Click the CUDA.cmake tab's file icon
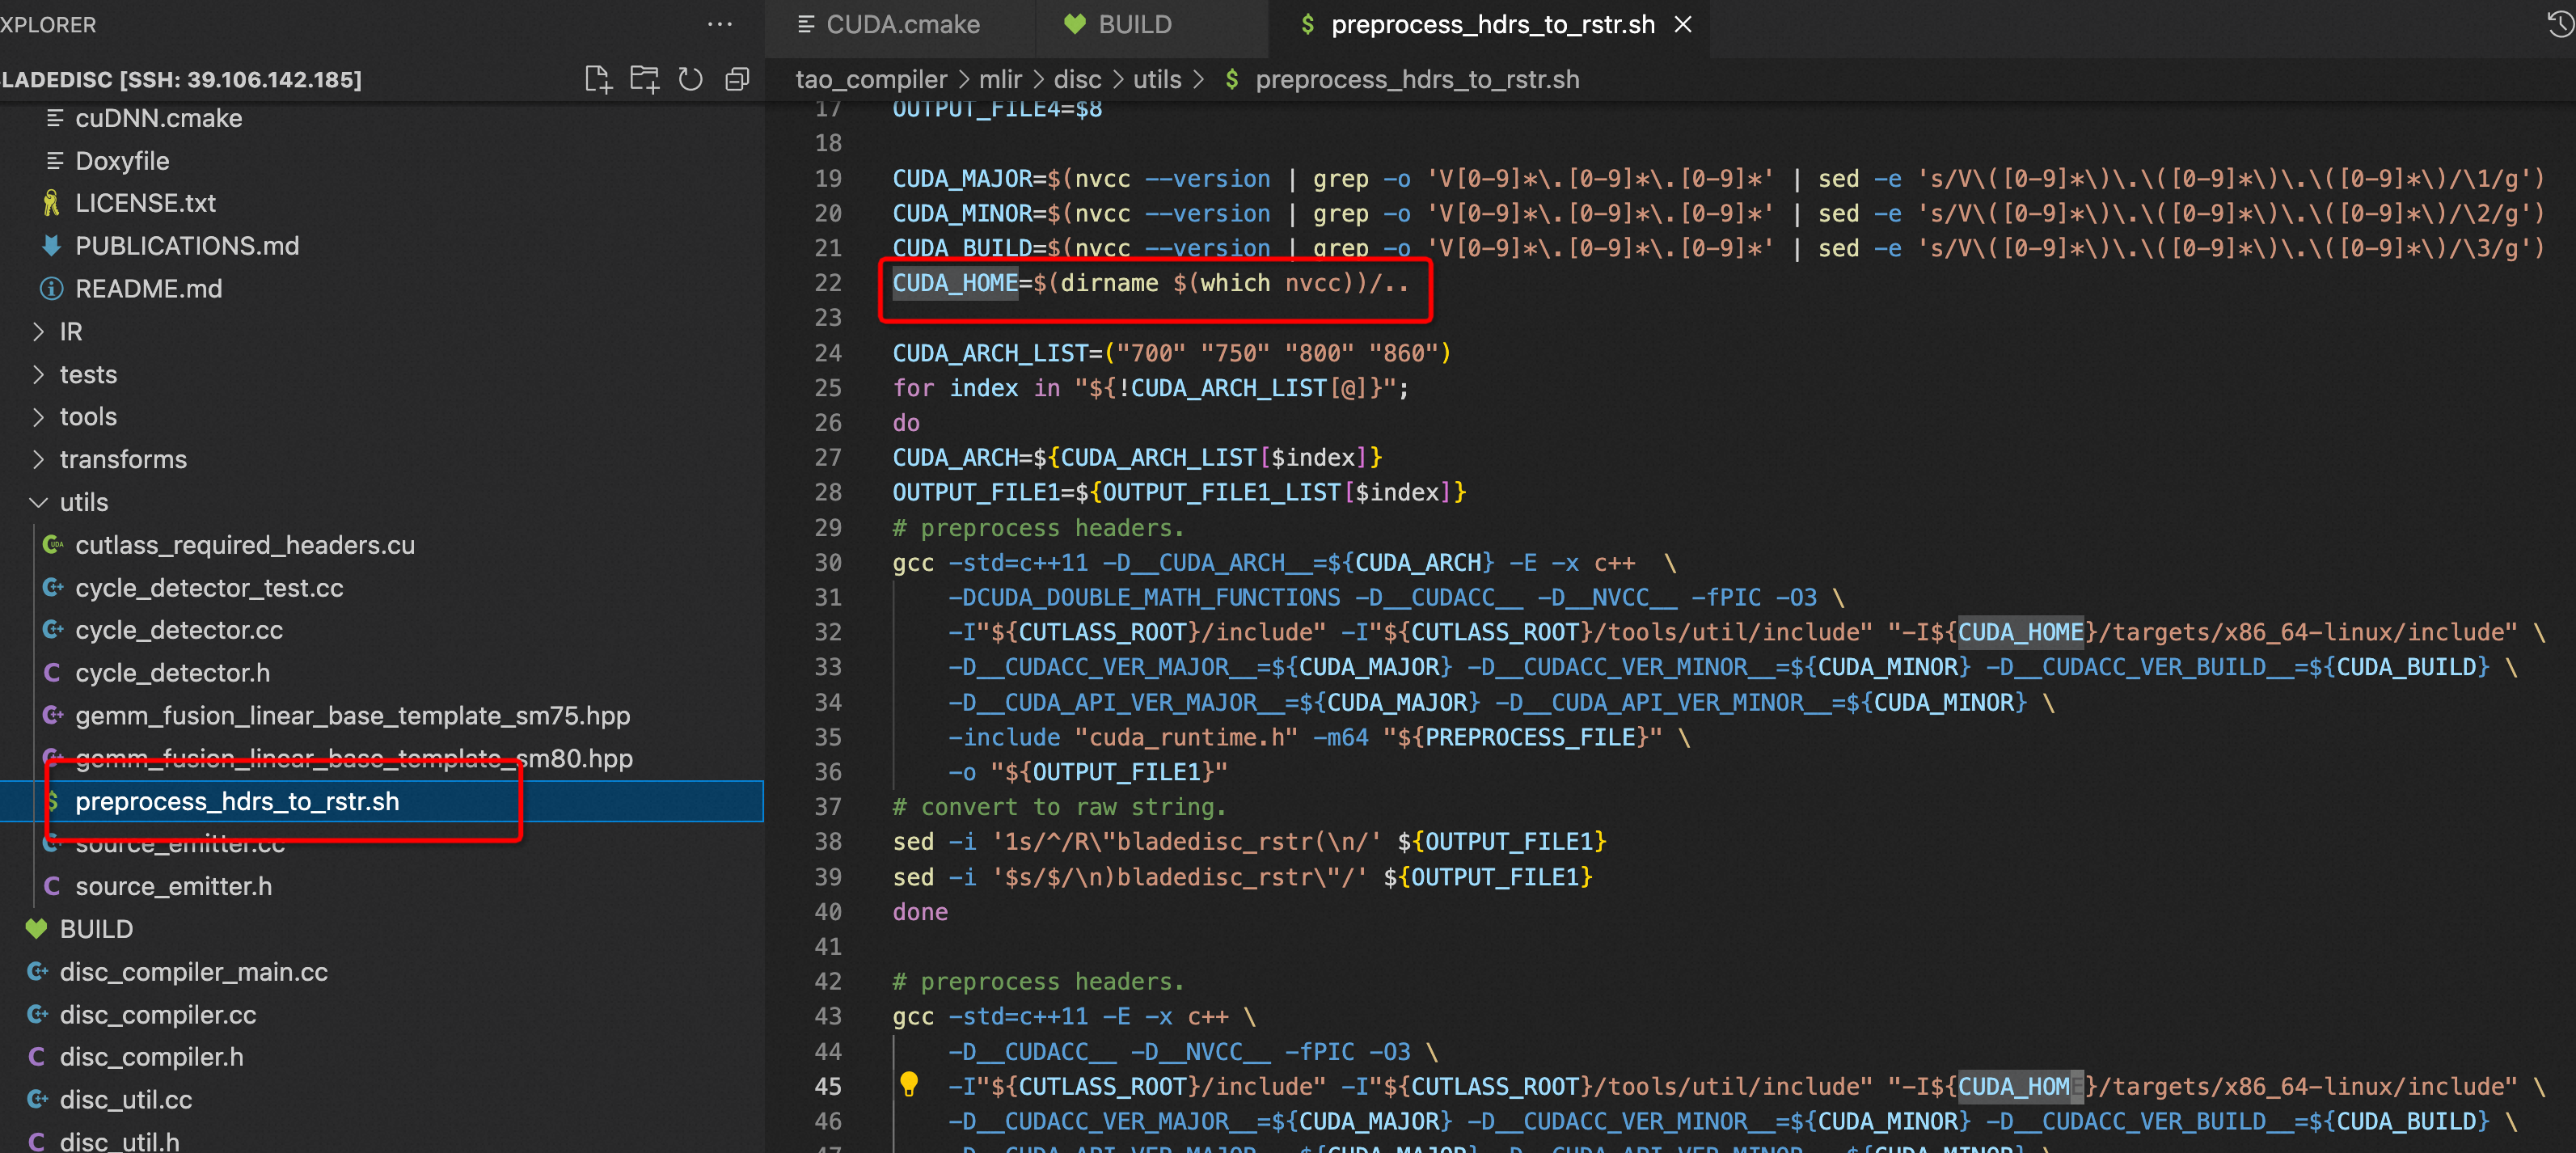The image size is (2576, 1153). 805,24
